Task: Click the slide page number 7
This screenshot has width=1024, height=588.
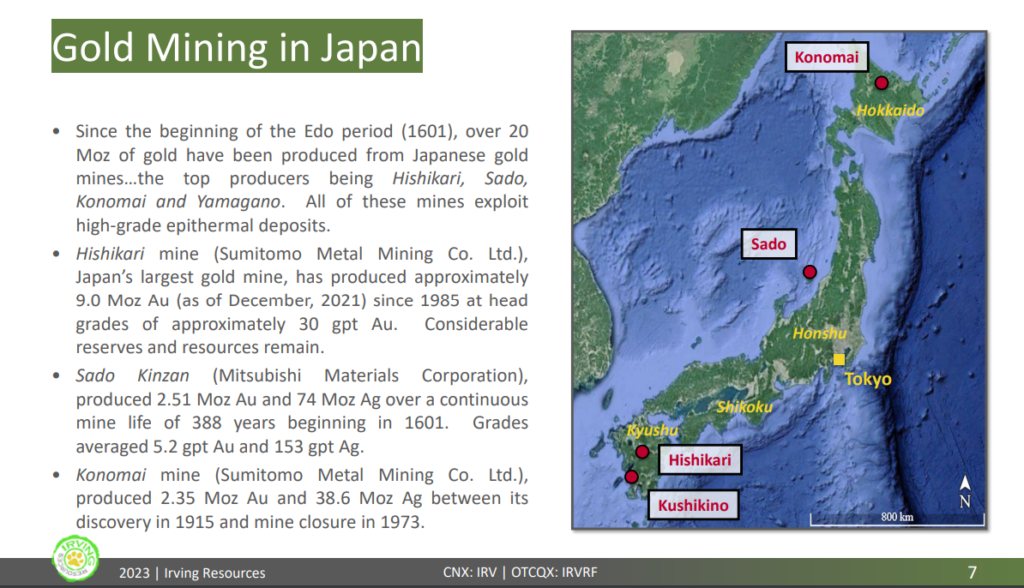Action: point(972,573)
